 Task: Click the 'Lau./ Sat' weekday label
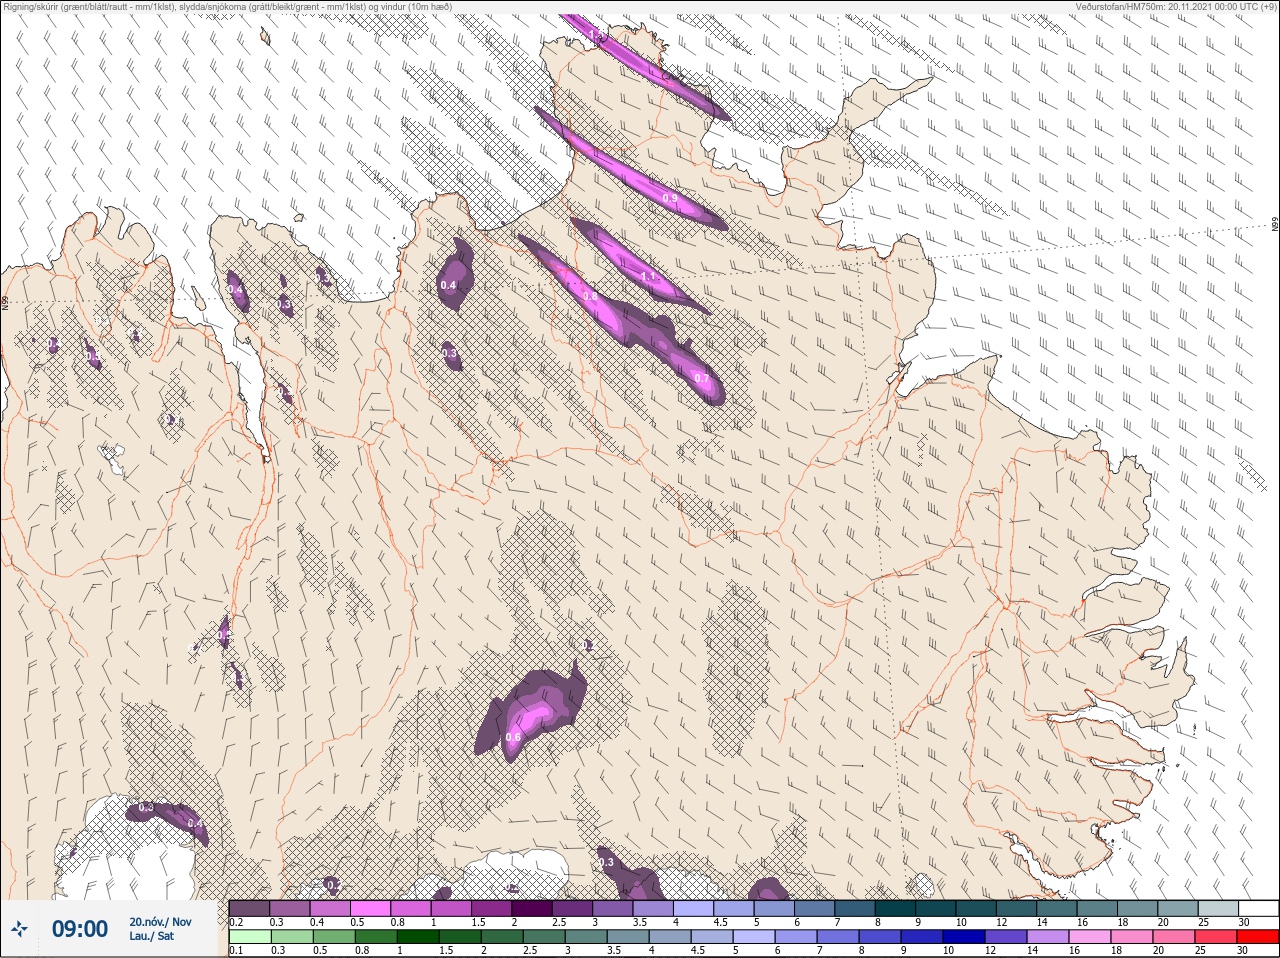152,937
